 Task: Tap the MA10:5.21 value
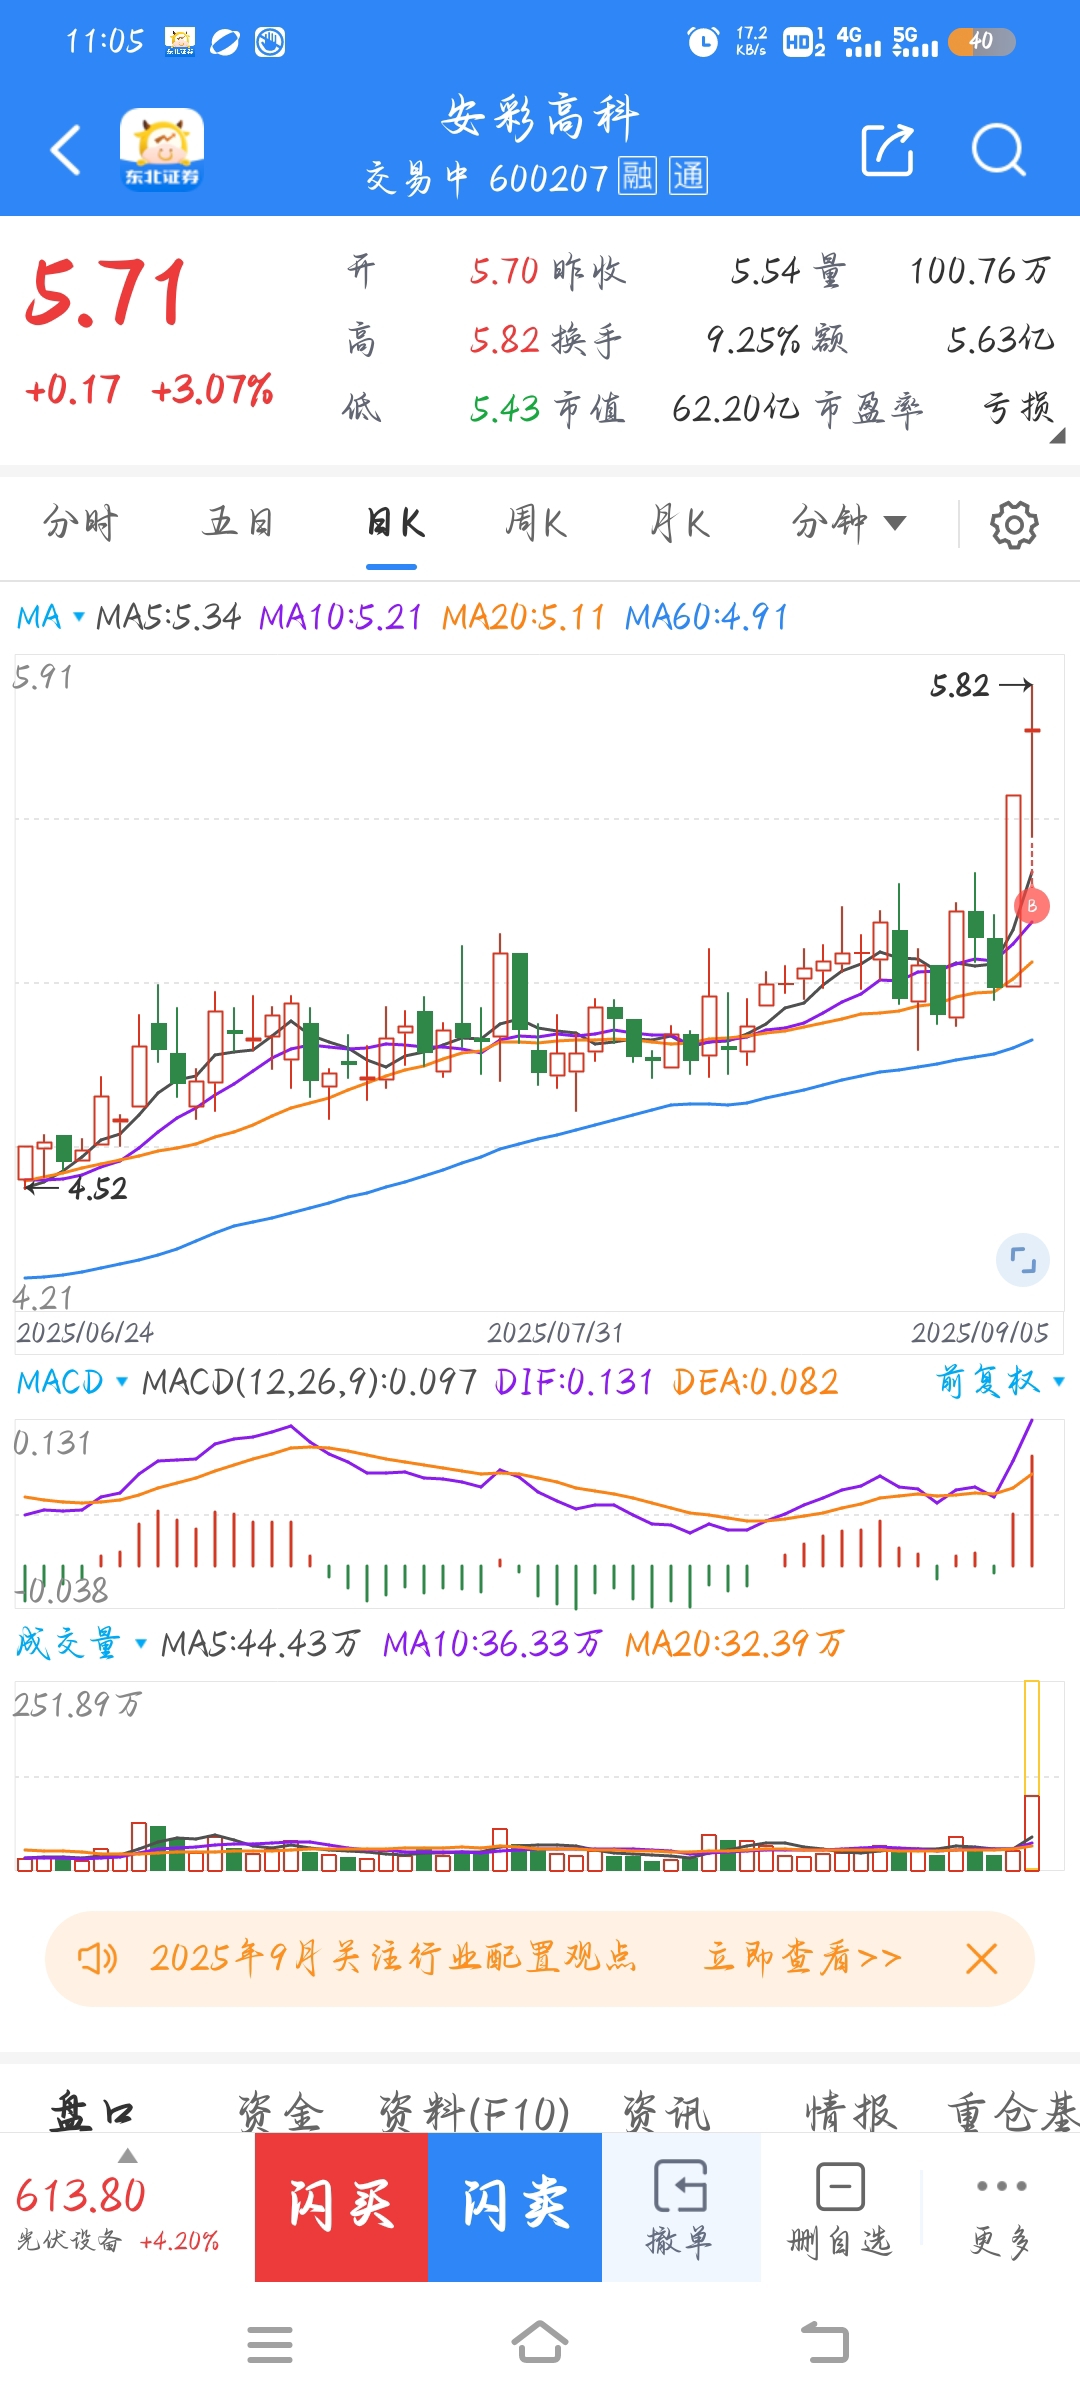[x=340, y=617]
